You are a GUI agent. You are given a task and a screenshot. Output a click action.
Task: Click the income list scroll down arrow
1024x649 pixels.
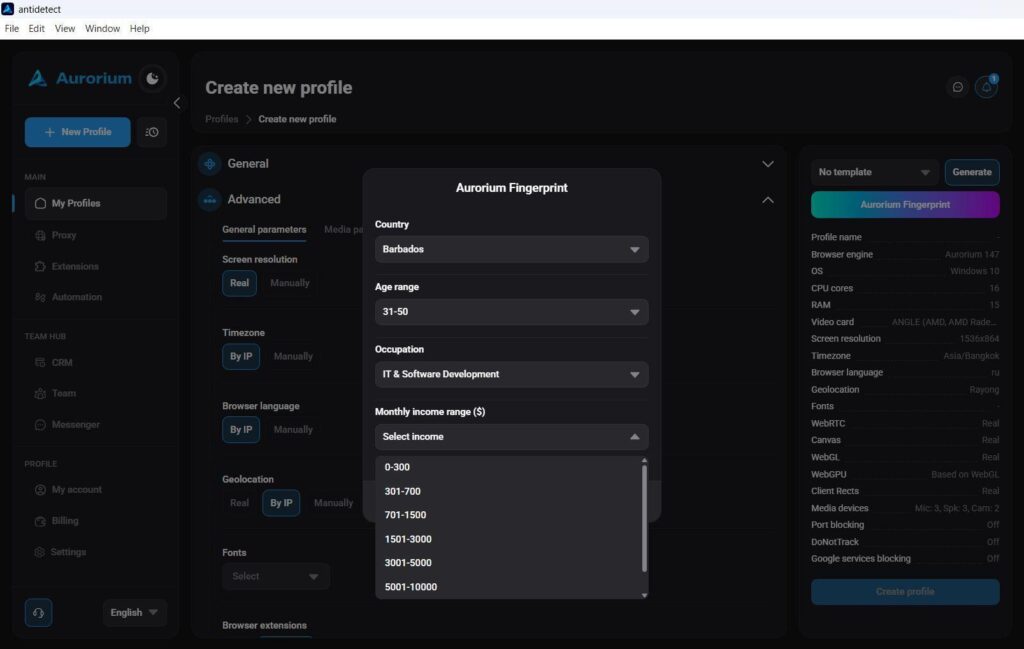[645, 595]
